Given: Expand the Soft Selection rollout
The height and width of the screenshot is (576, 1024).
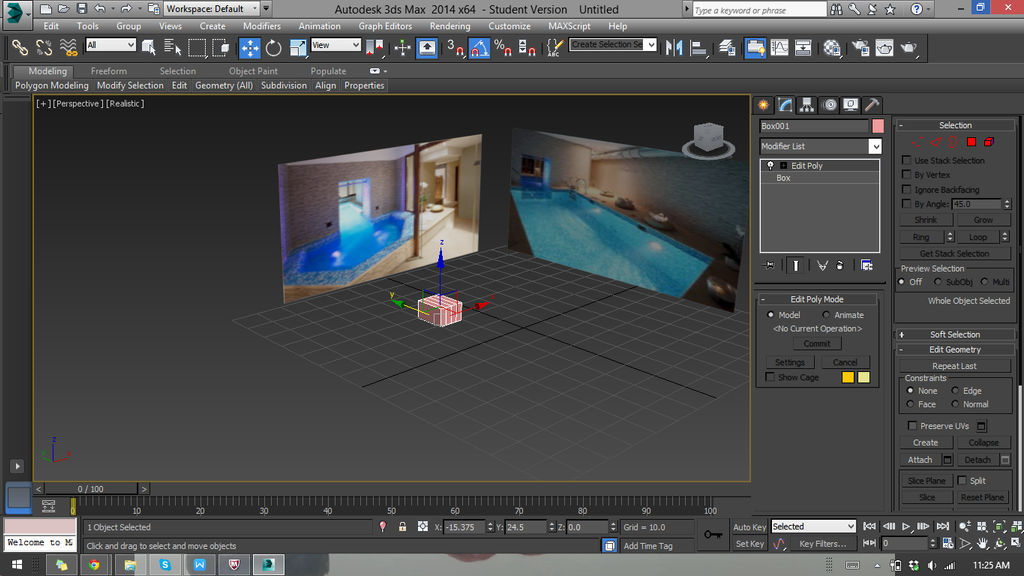Looking at the screenshot, I should [955, 334].
